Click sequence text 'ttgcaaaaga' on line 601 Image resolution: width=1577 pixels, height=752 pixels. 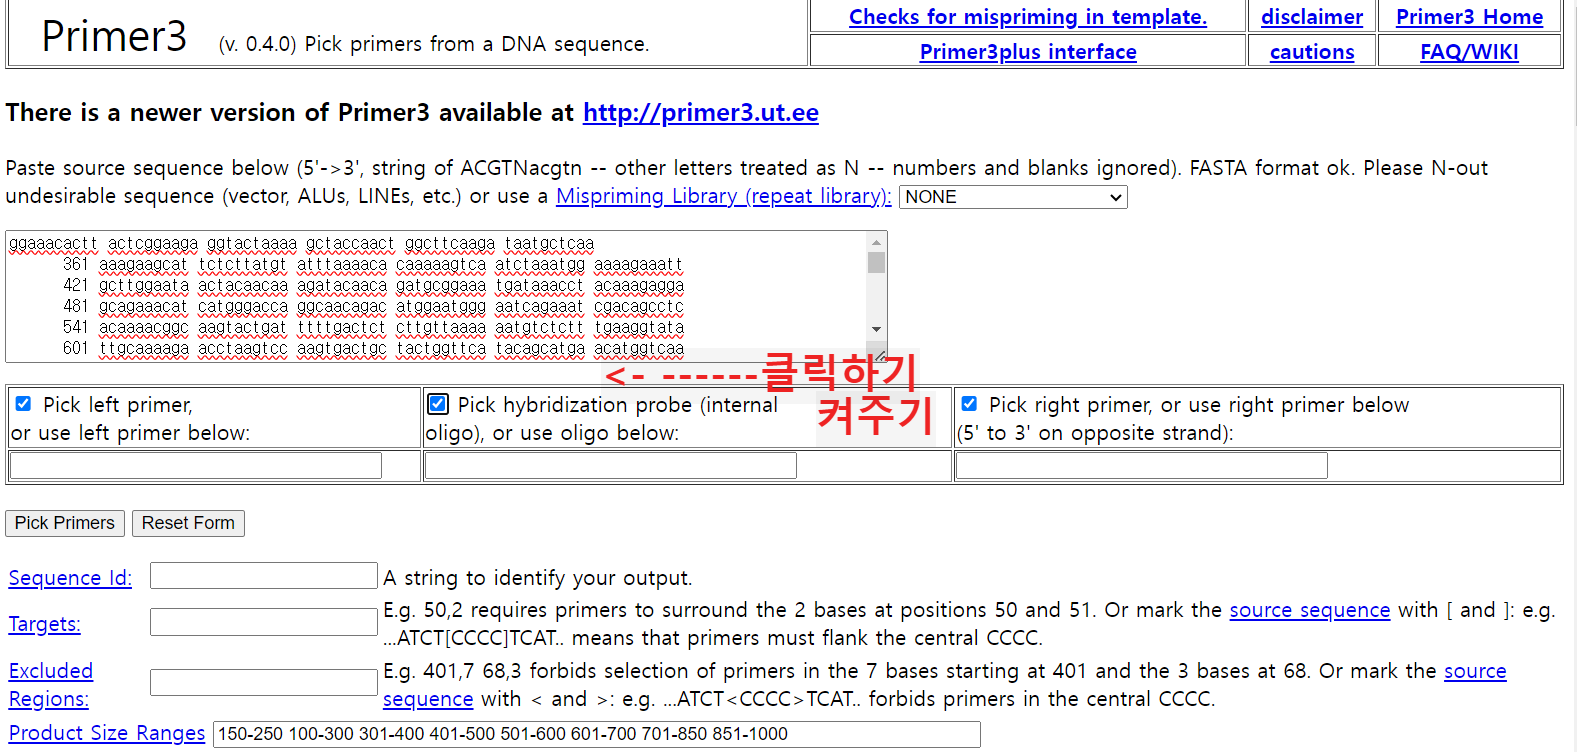[143, 349]
